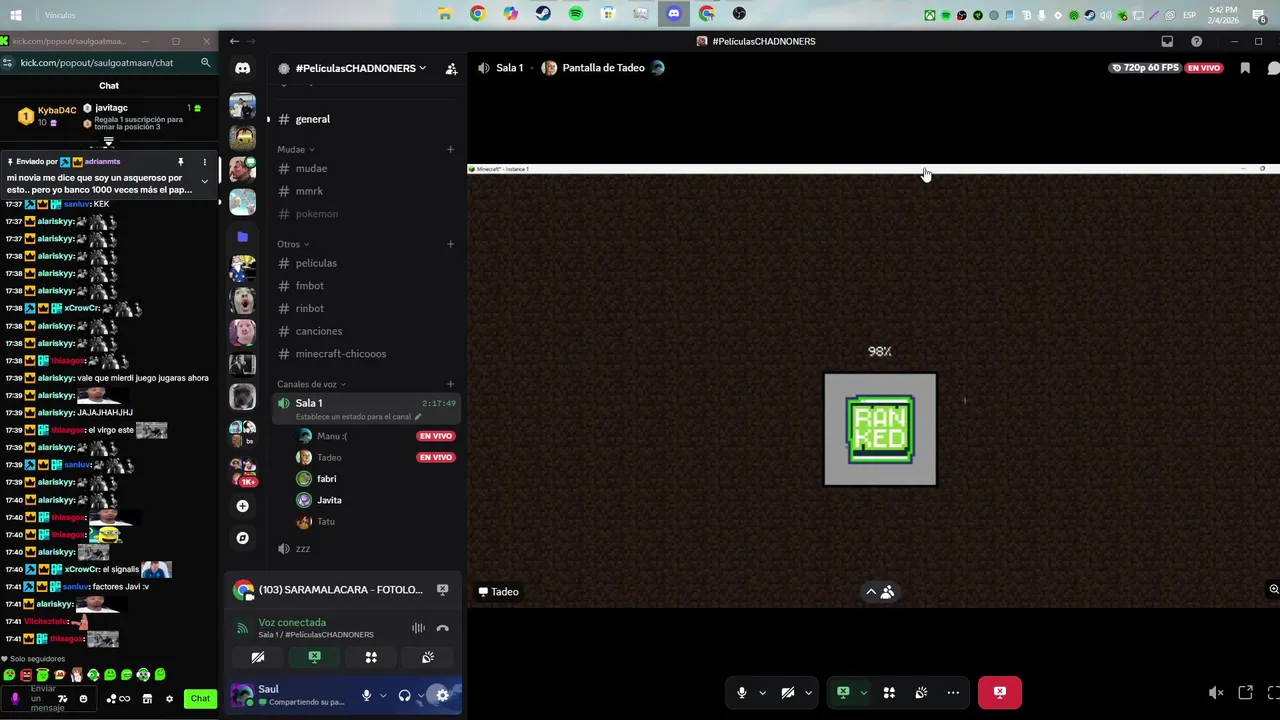Viewport: 1280px width, 720px height.
Task: Open the server folder icon in sidebar
Action: [x=242, y=237]
